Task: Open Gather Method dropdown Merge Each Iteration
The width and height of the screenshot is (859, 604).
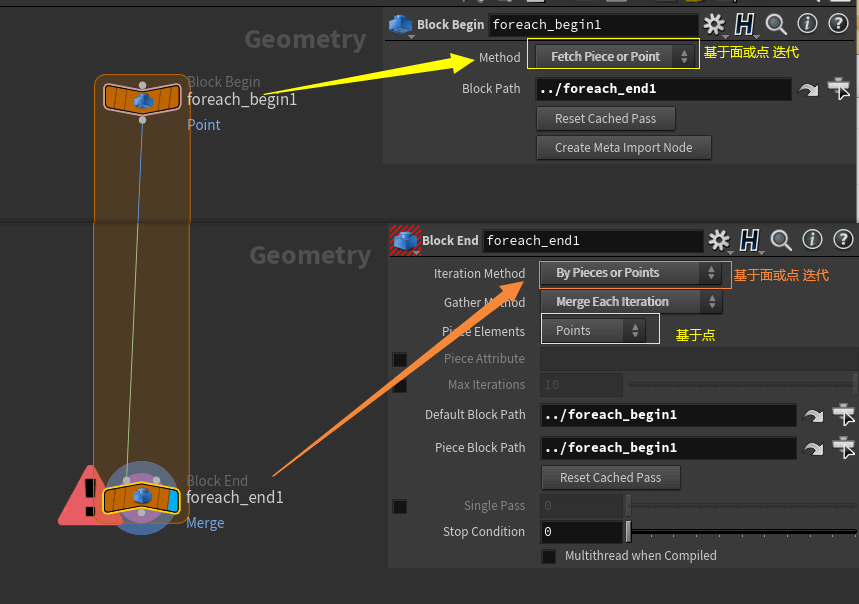Action: tap(632, 302)
